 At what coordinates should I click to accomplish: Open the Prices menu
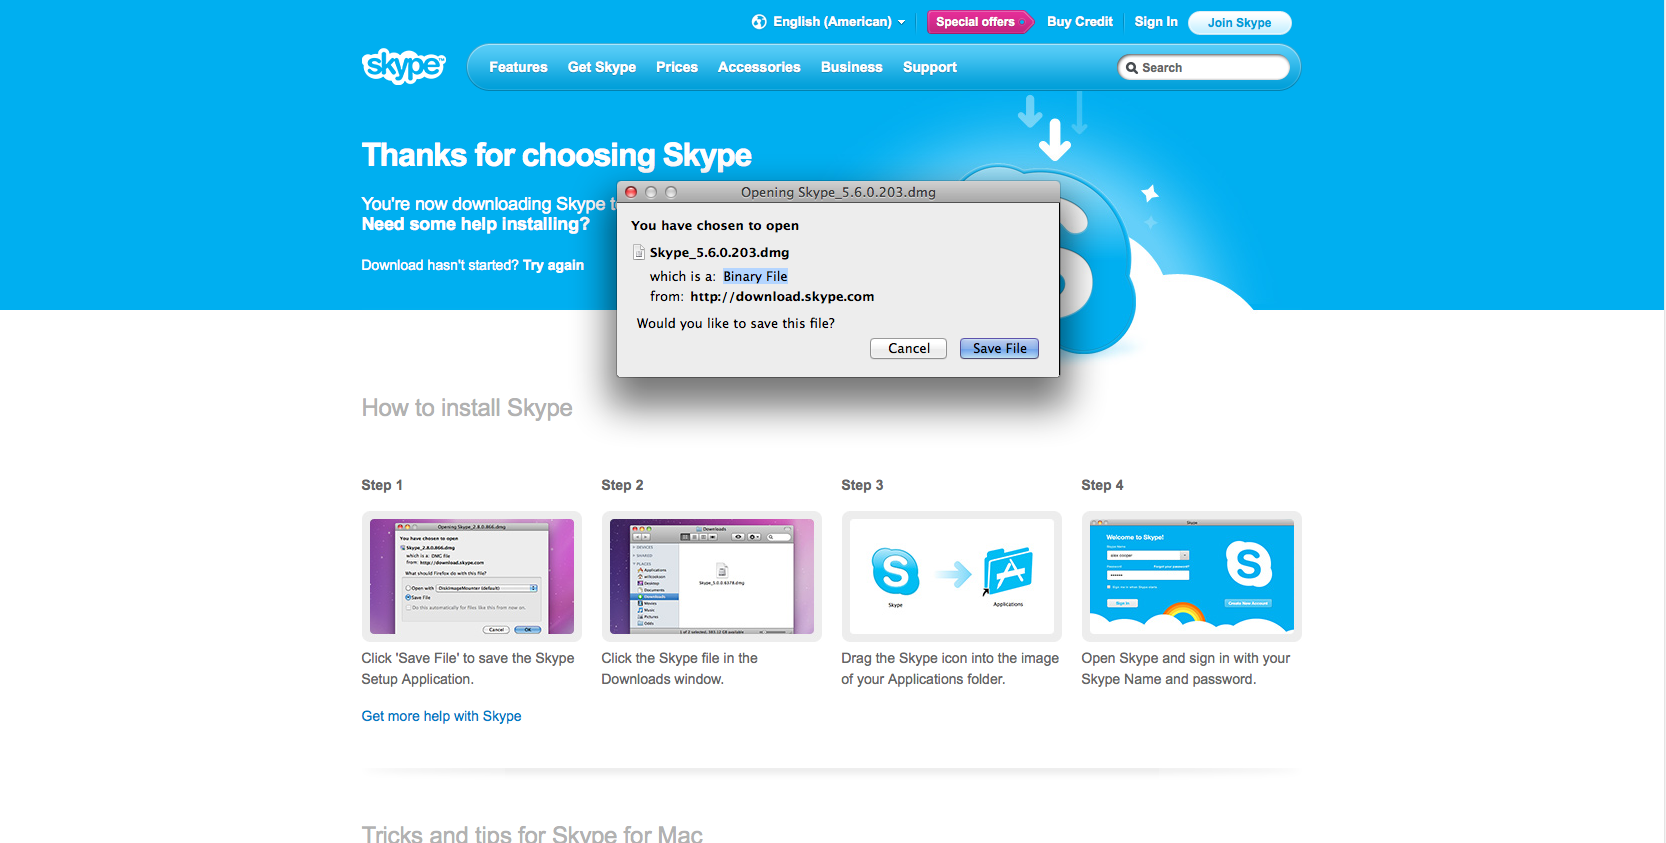pos(677,67)
